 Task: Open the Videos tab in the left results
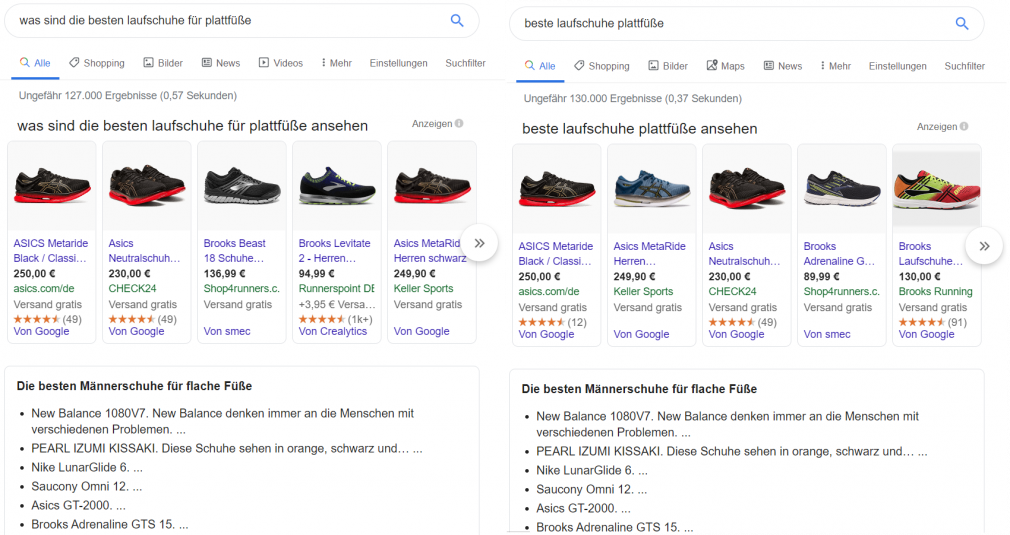pos(281,63)
